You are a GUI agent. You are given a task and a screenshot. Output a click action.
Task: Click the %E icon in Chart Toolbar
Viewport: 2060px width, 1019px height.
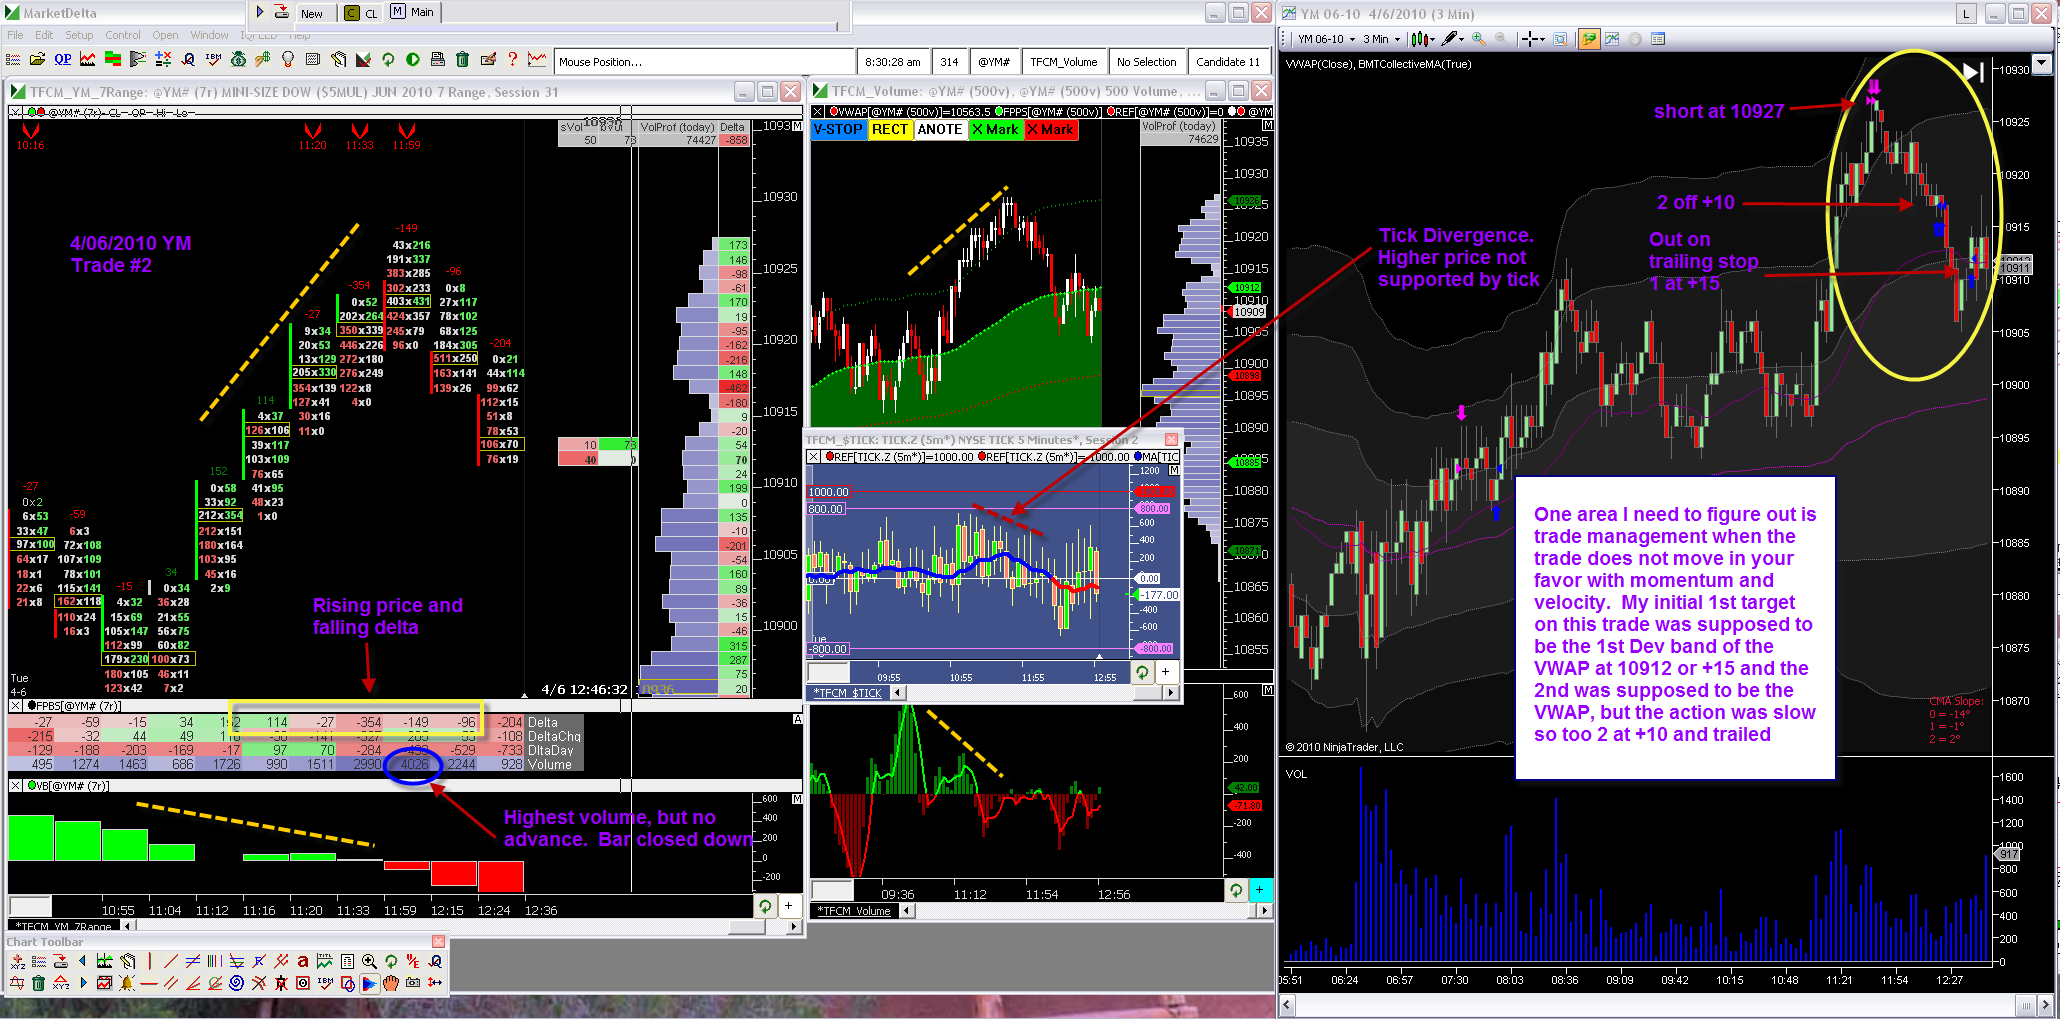point(413,961)
